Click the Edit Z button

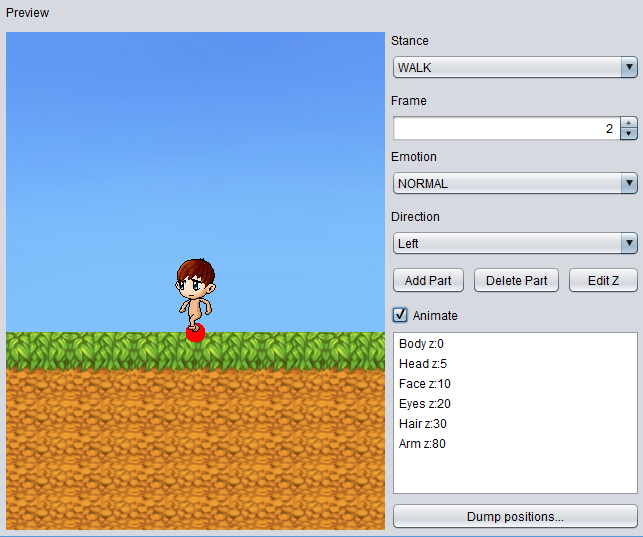click(x=602, y=280)
